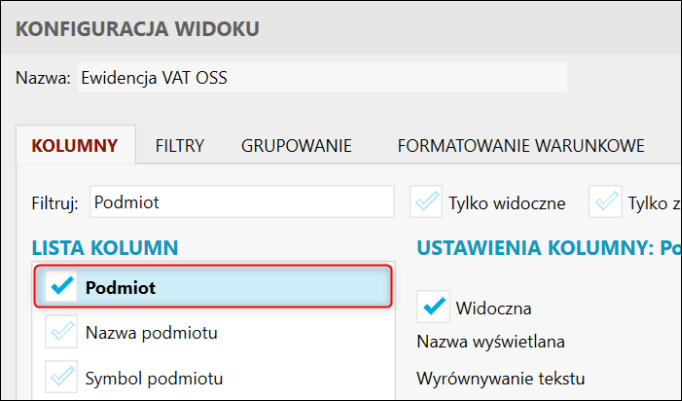Image resolution: width=682 pixels, height=401 pixels.
Task: Check the Symbol podmiotu column checkbox
Action: pyautogui.click(x=62, y=378)
